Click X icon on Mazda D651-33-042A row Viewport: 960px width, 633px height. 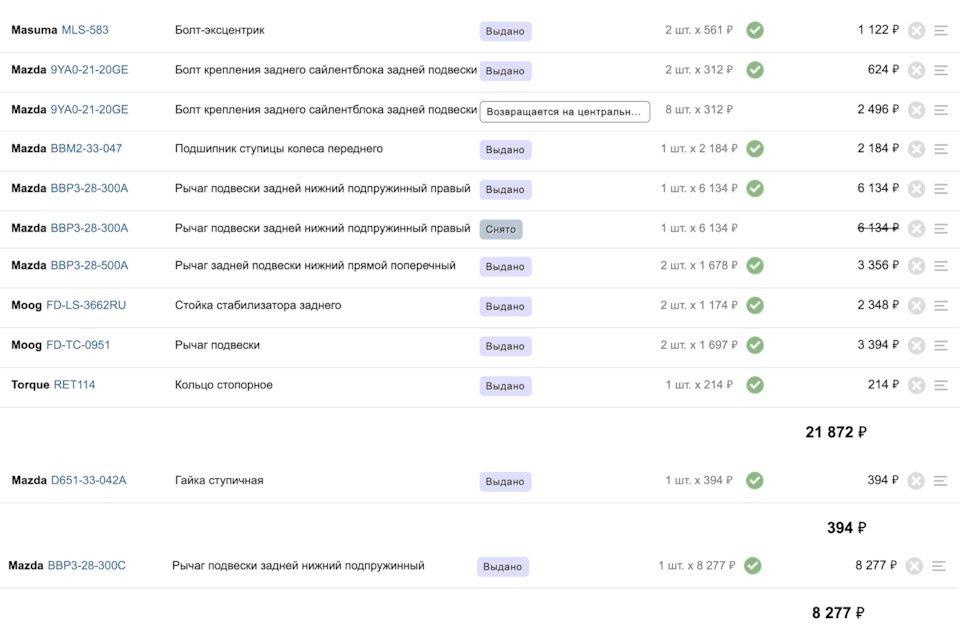[x=916, y=481]
